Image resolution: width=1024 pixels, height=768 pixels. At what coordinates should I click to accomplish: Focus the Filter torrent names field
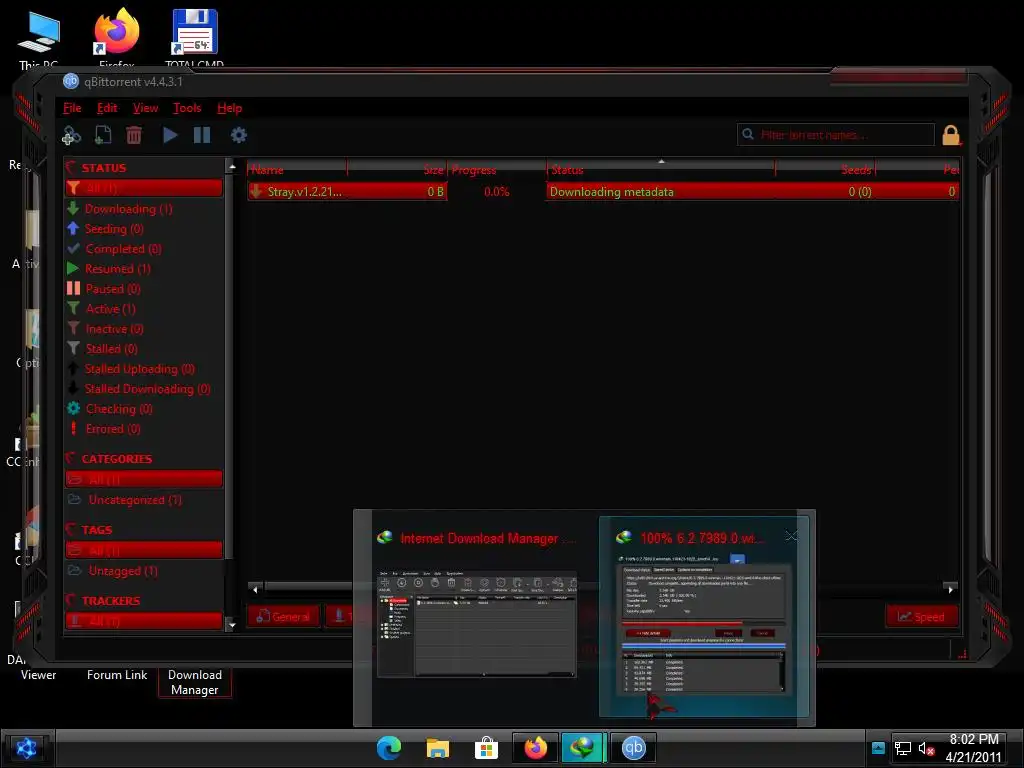point(836,135)
